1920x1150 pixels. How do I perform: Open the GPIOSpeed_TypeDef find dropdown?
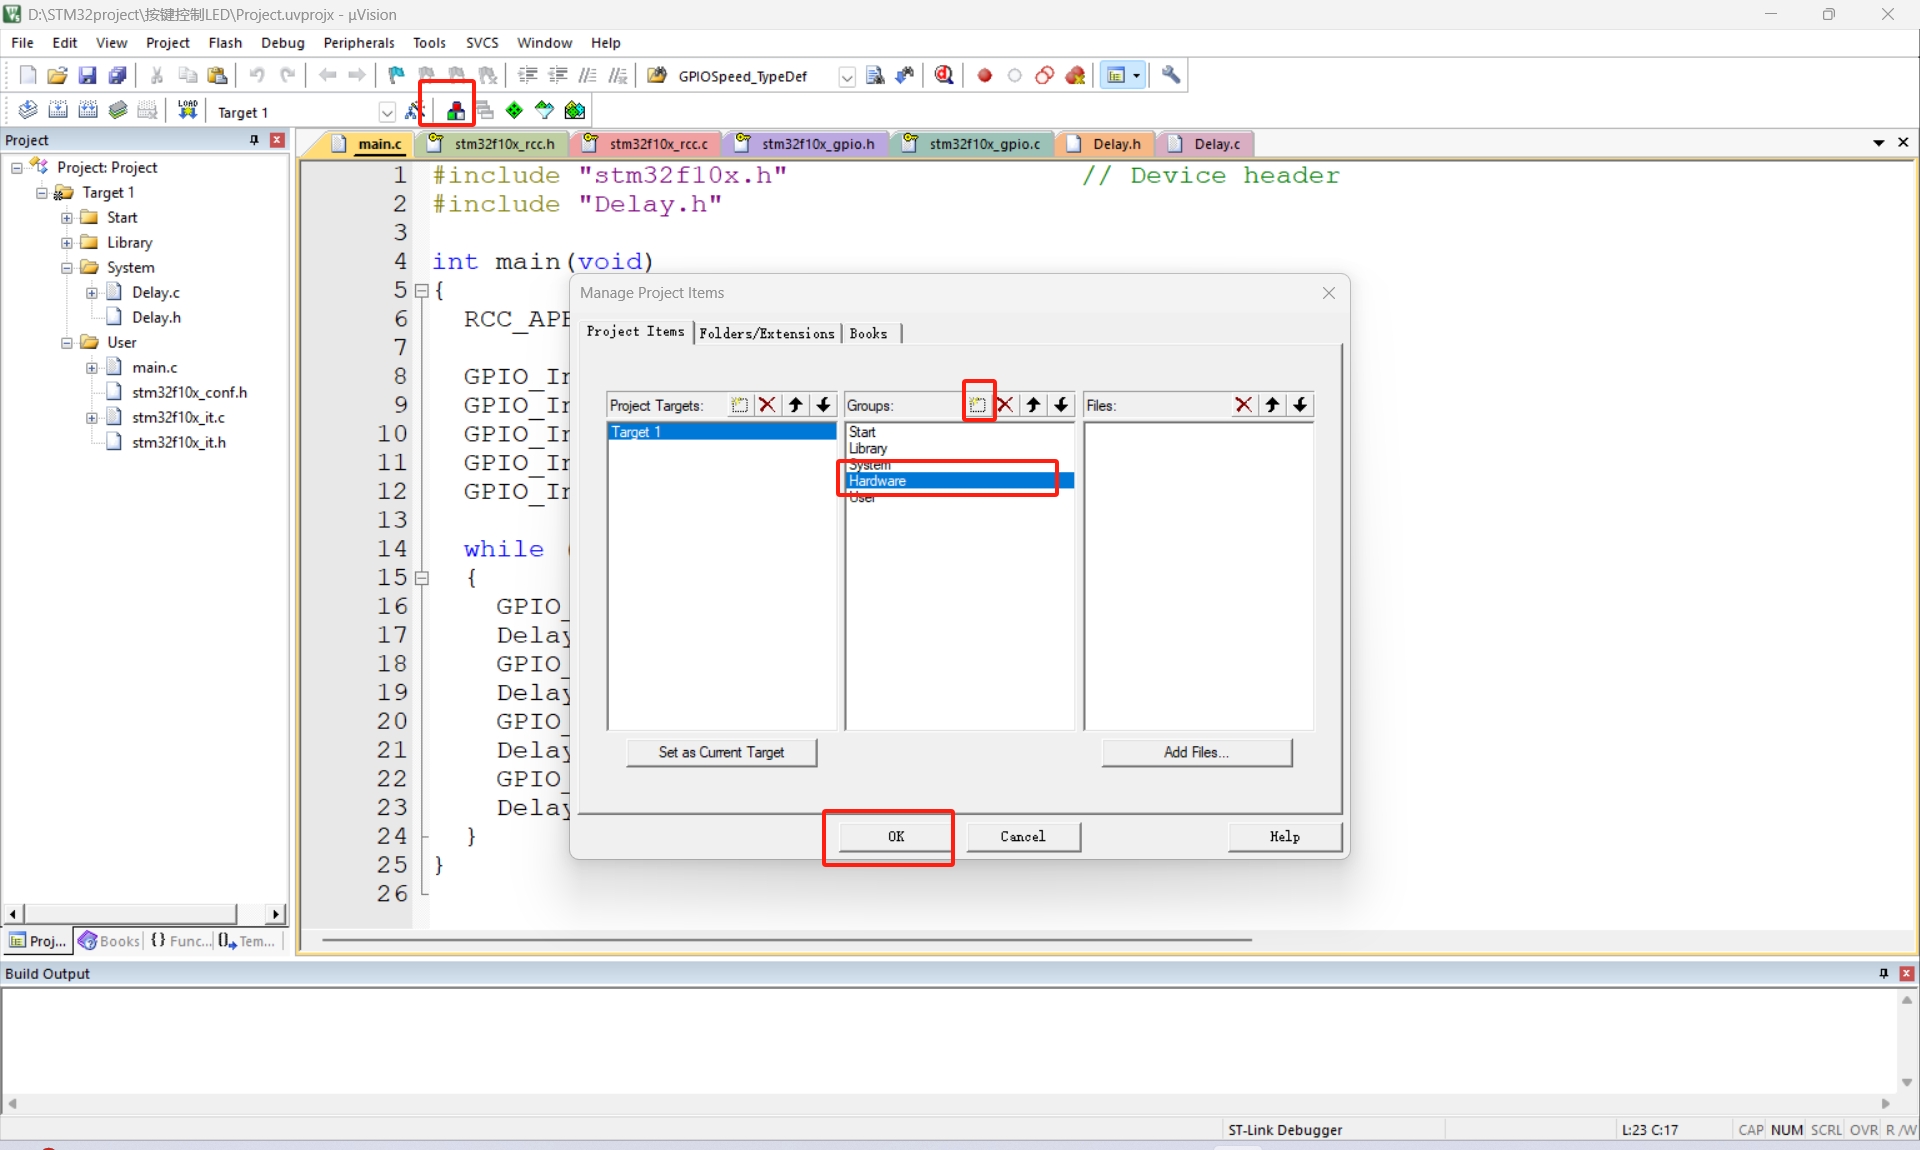(x=846, y=77)
